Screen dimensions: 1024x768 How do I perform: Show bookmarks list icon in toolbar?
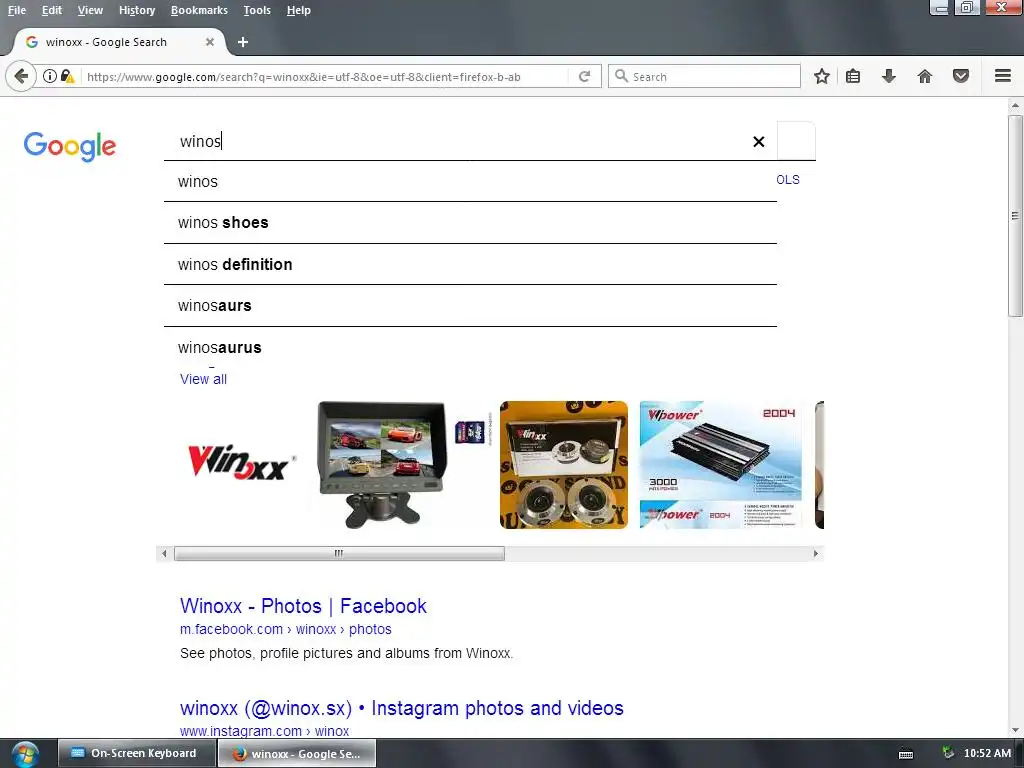(x=853, y=76)
